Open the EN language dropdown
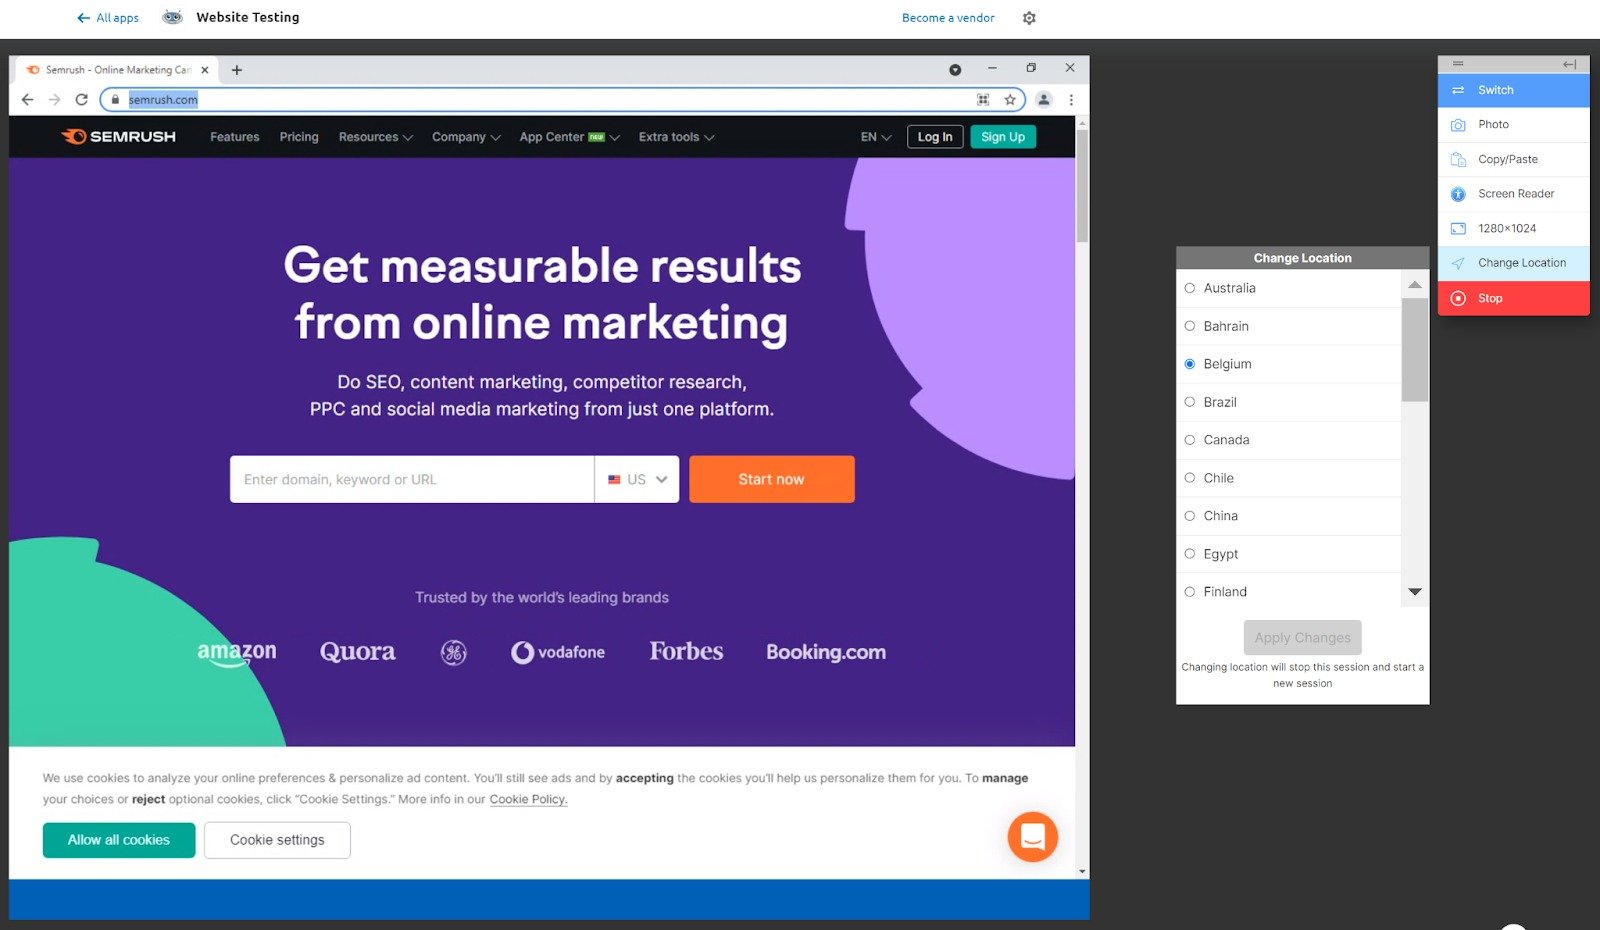The width and height of the screenshot is (1600, 930). [874, 137]
